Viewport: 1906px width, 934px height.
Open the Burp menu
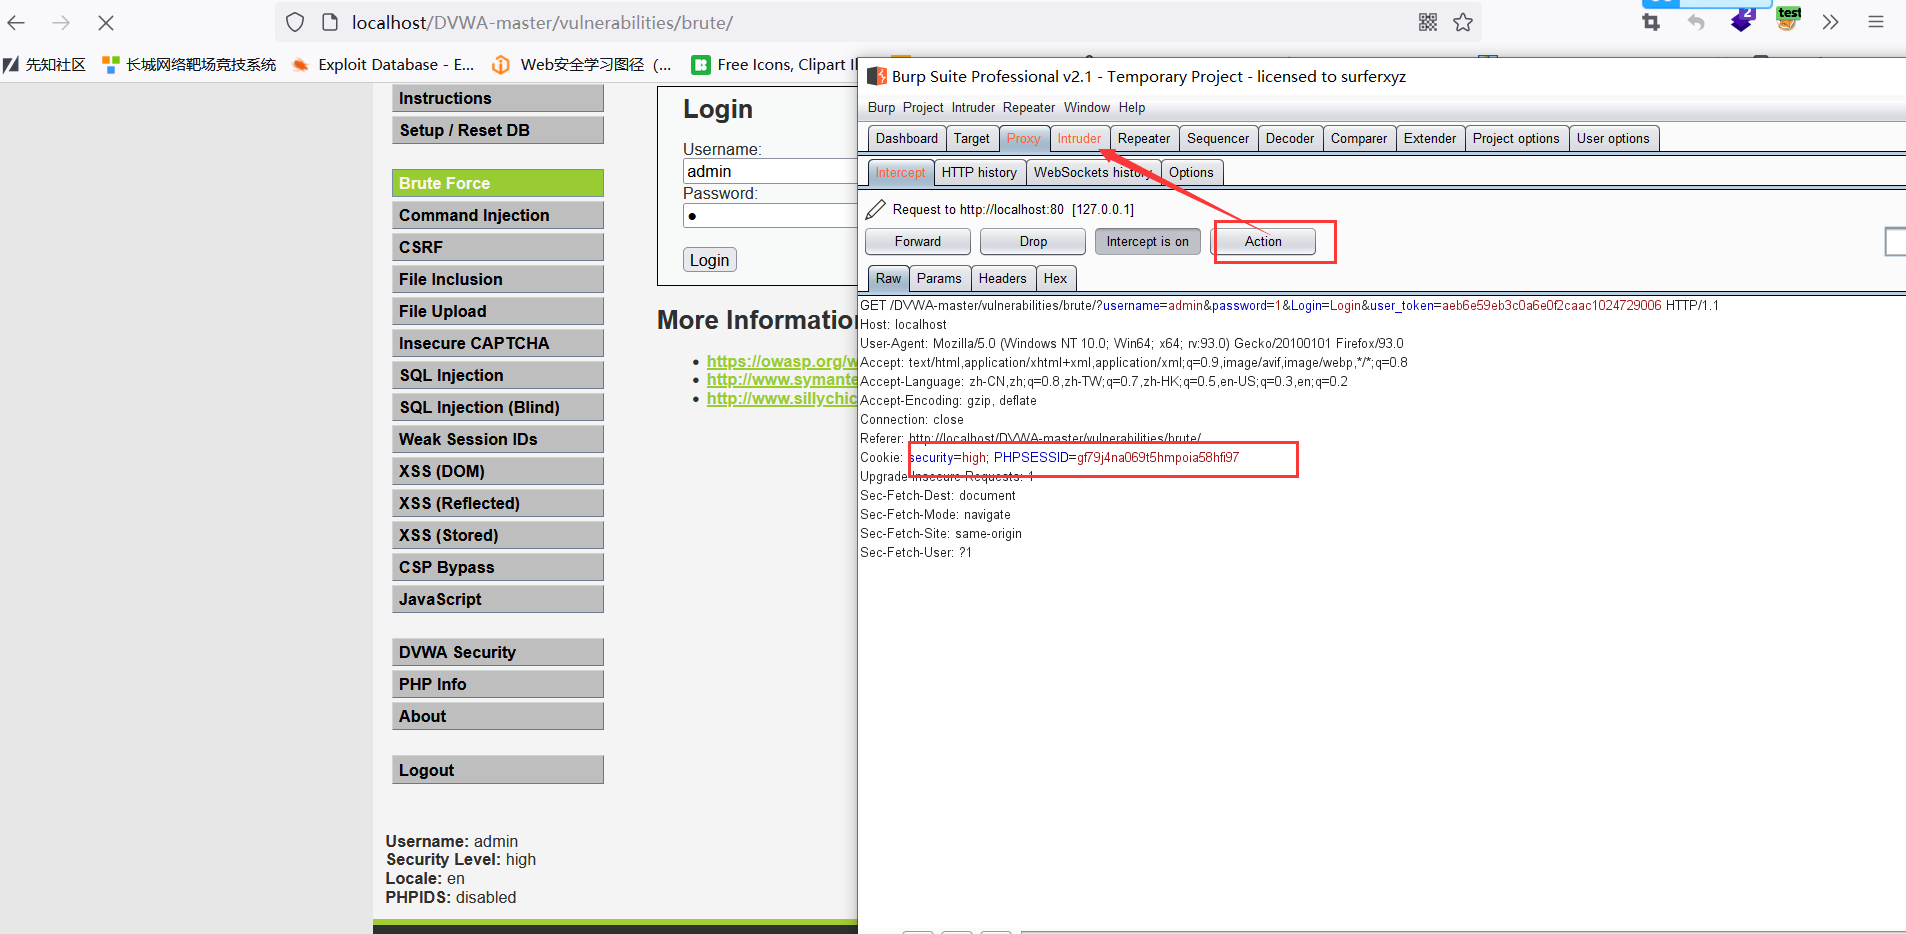click(x=881, y=108)
